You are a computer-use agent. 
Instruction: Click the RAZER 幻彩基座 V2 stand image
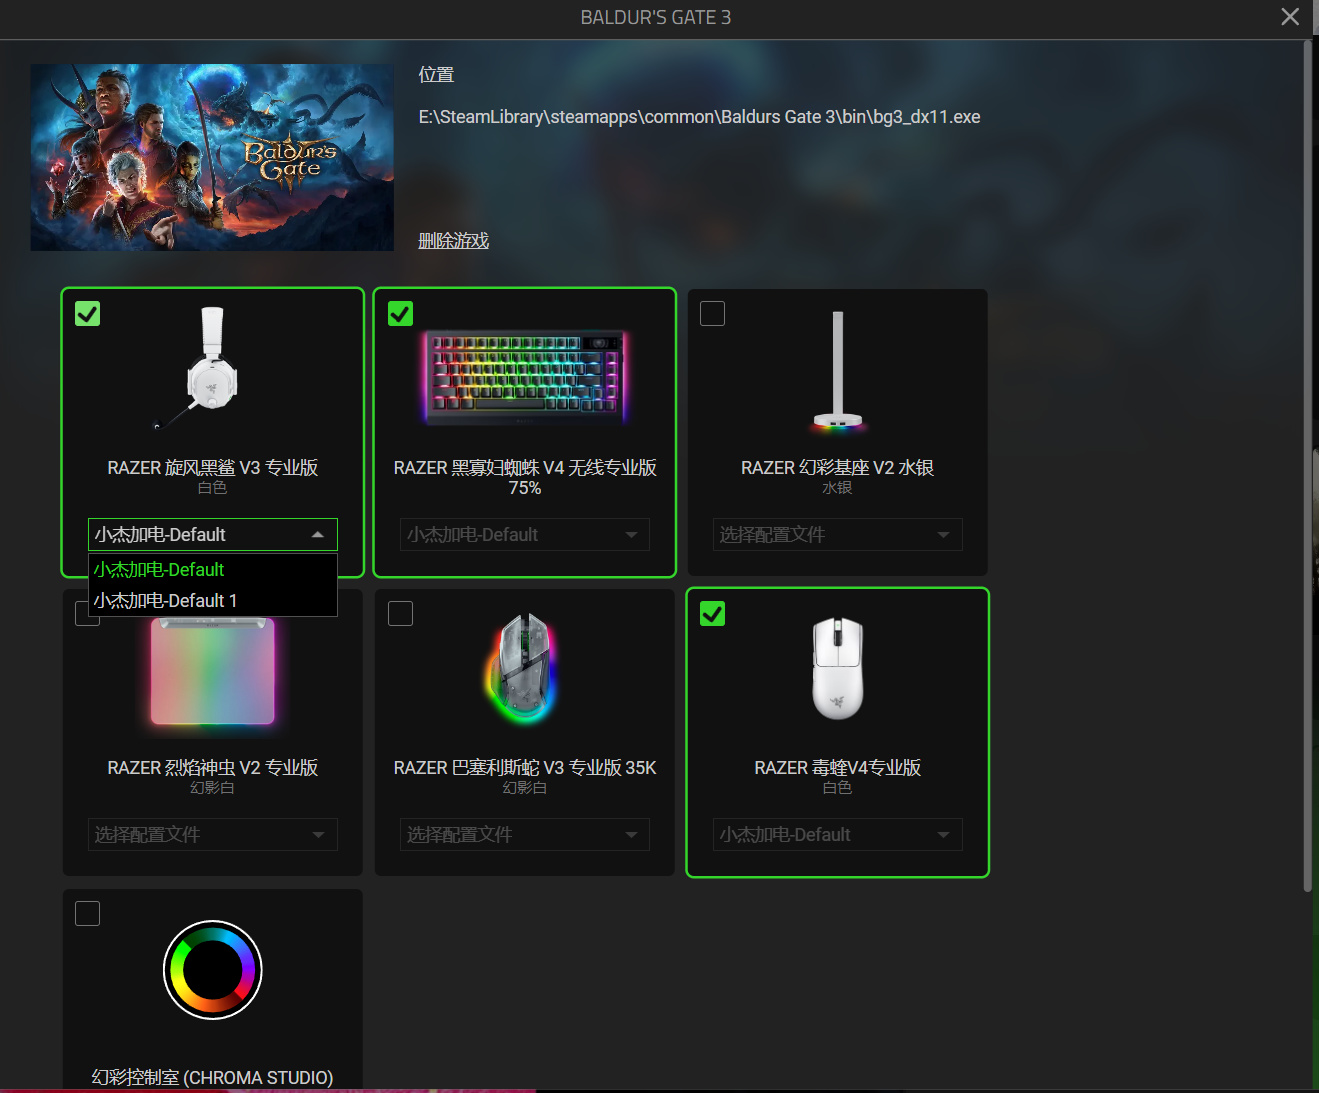pyautogui.click(x=838, y=371)
